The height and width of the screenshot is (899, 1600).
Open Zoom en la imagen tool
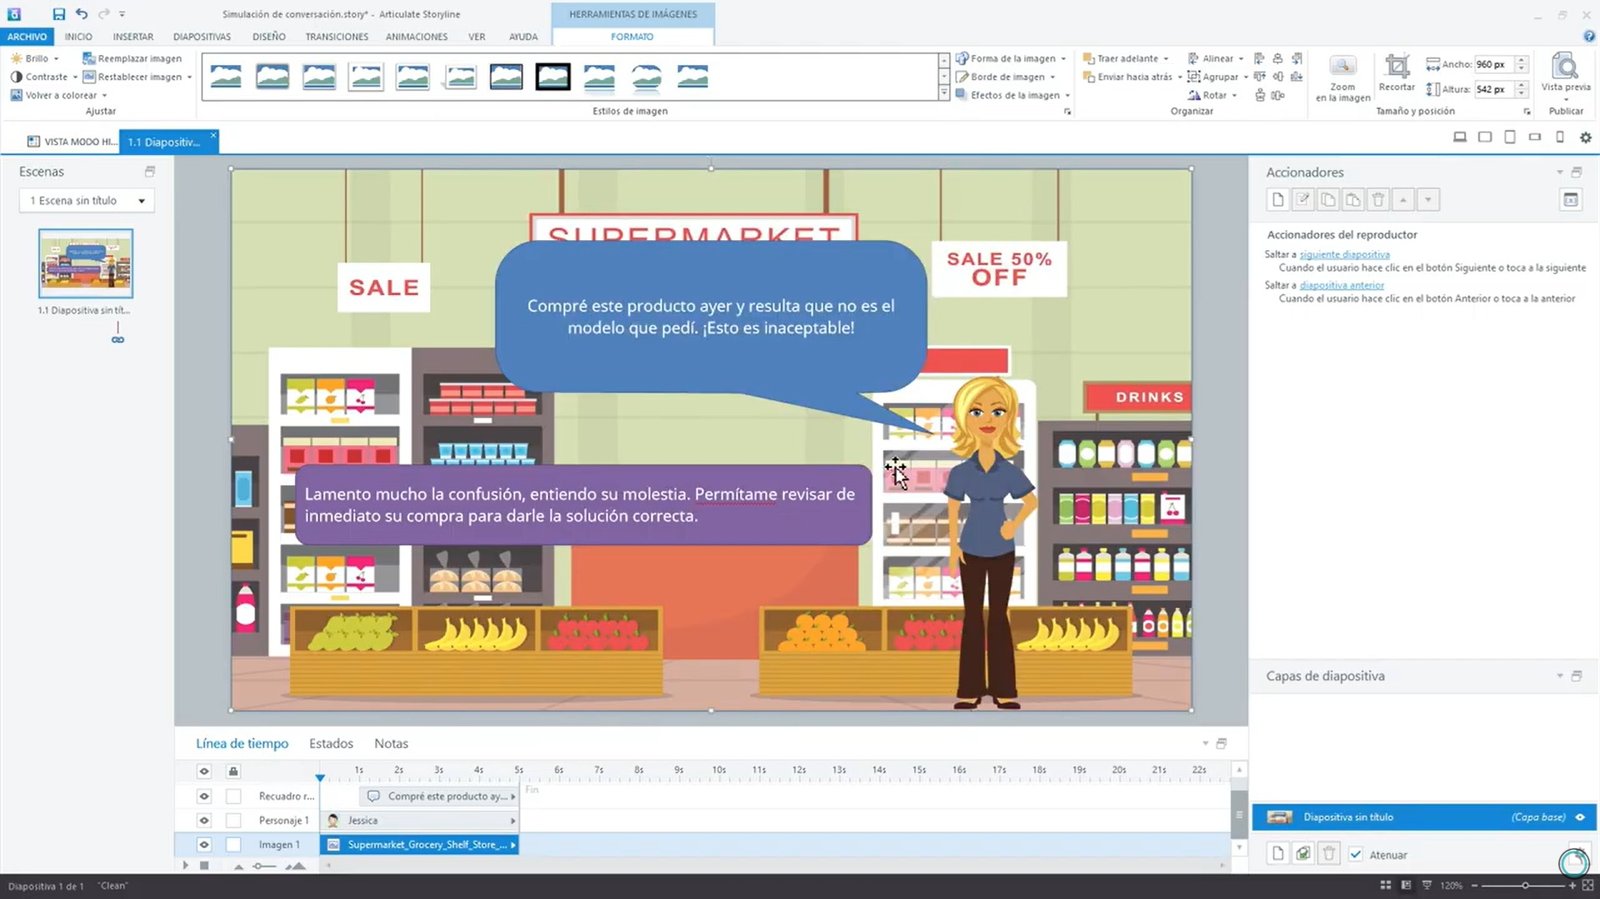point(1343,79)
